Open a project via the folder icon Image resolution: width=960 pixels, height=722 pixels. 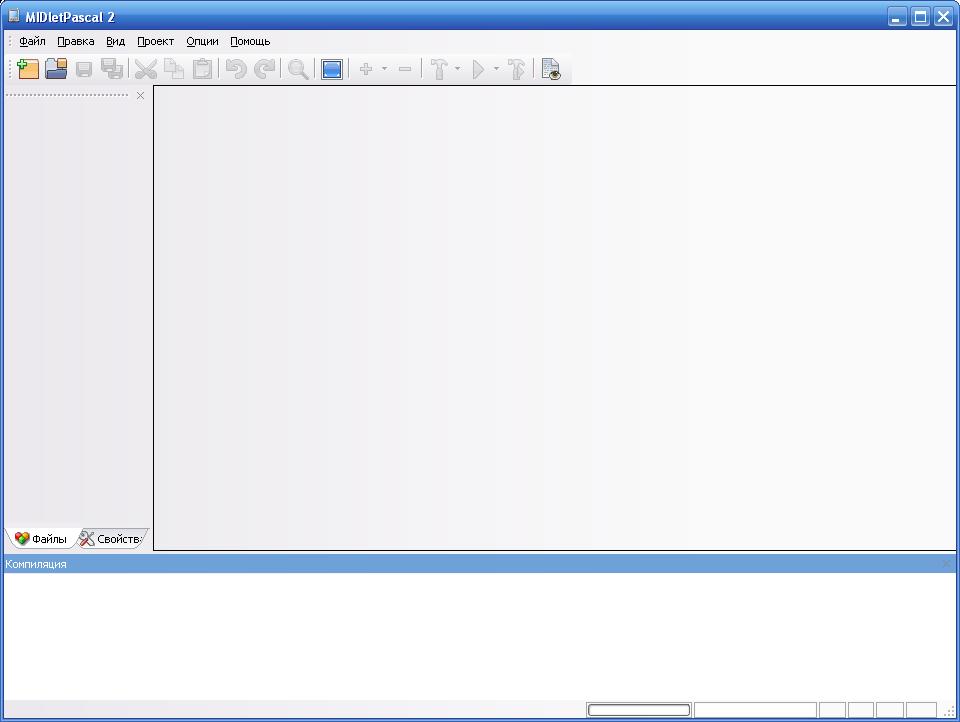pyautogui.click(x=56, y=69)
